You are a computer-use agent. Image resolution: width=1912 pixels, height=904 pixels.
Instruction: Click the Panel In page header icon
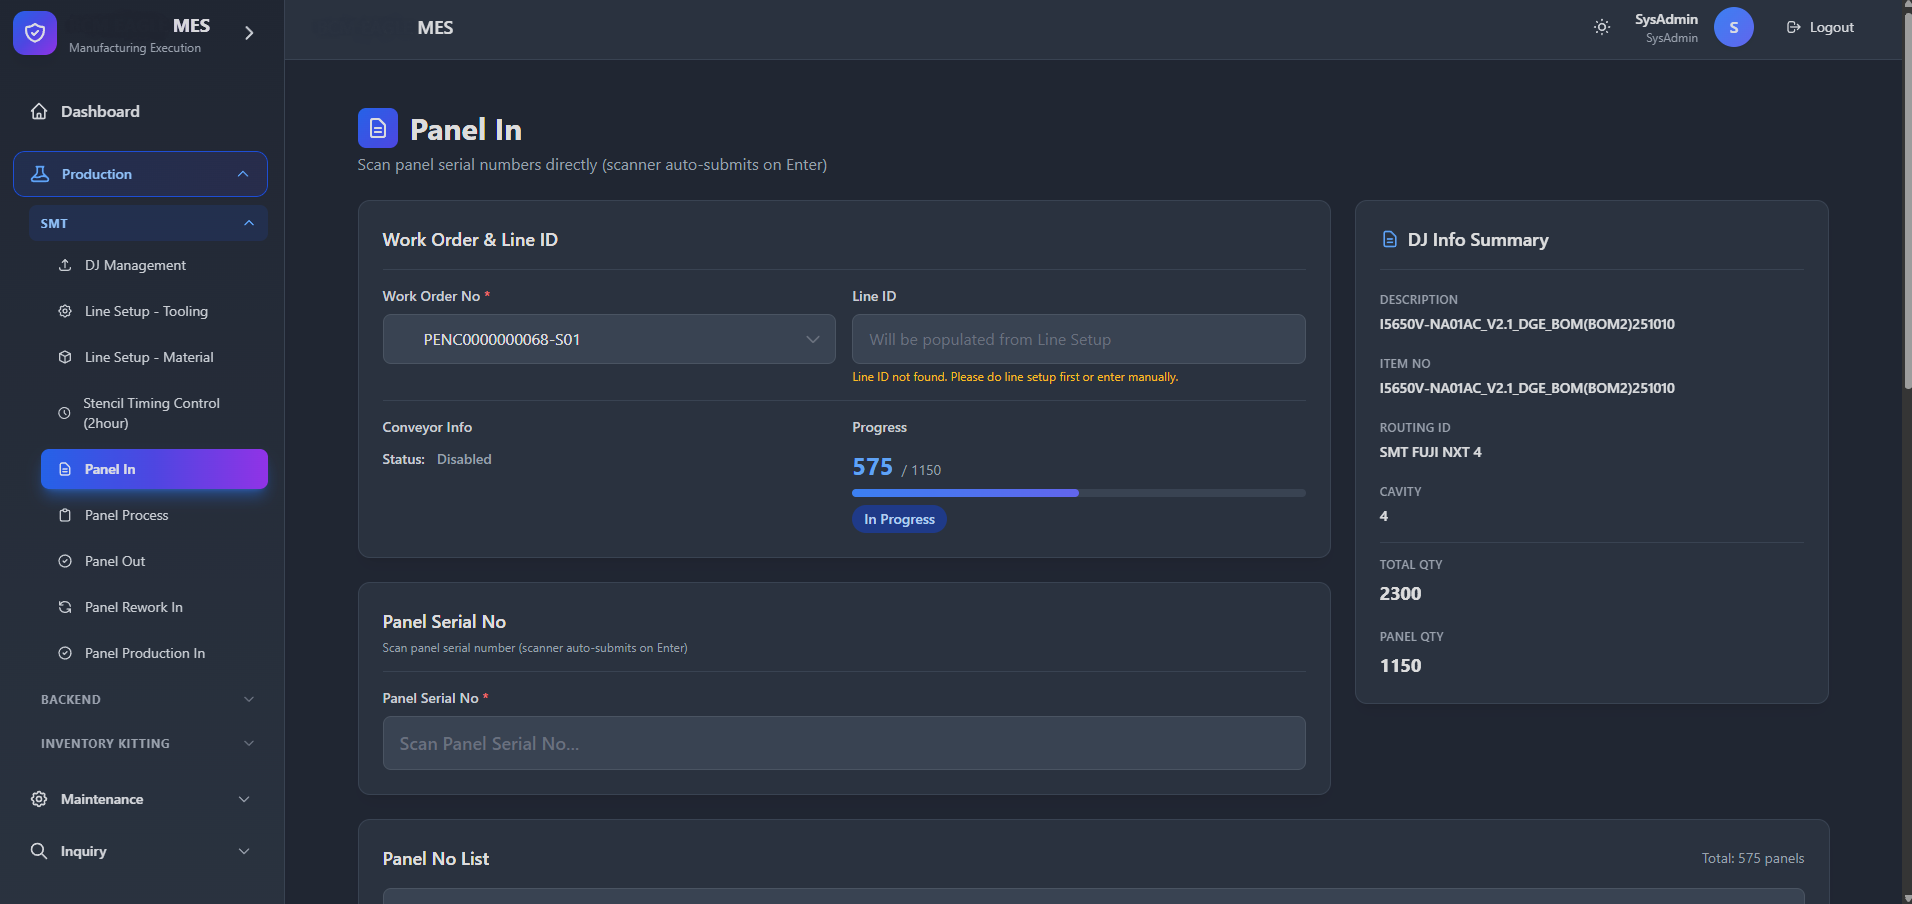[378, 128]
